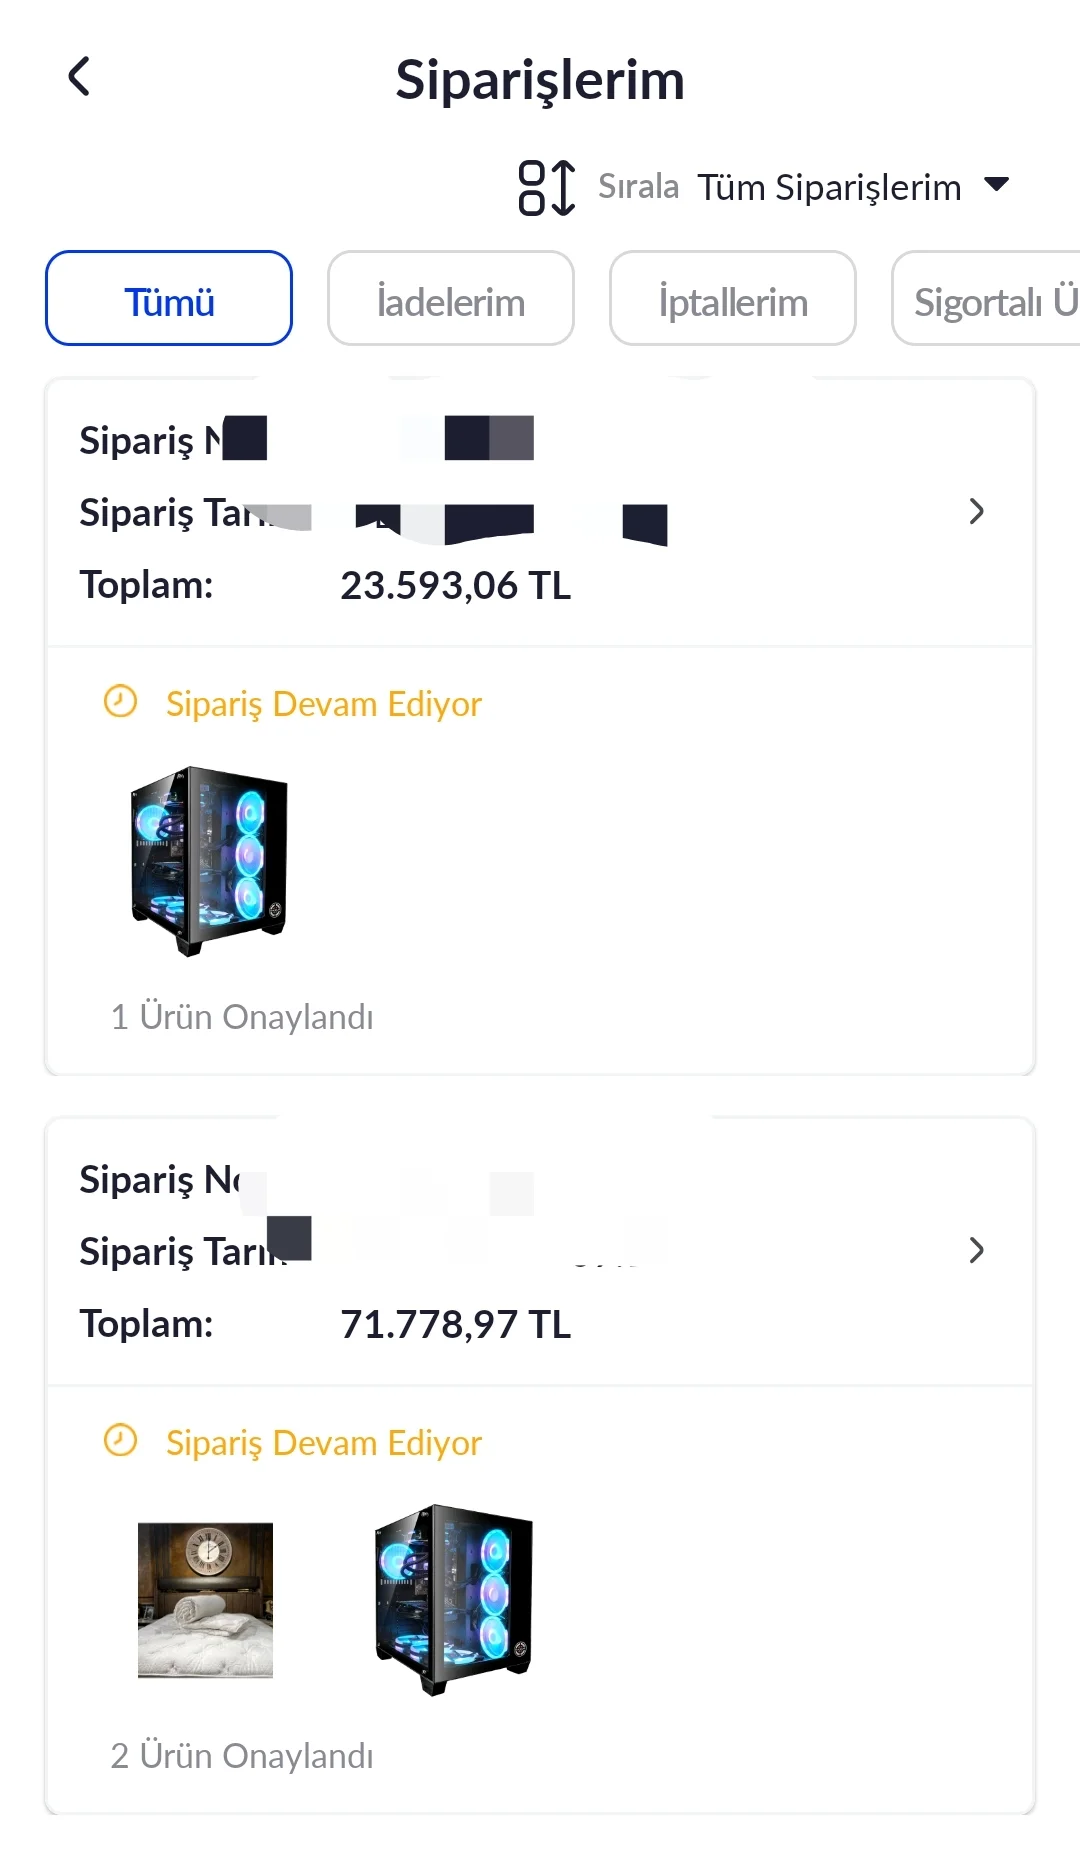Screen dimensions: 1080x1850
Task: Click Sipariş Devam Ediyor in first order
Action: click(x=323, y=704)
